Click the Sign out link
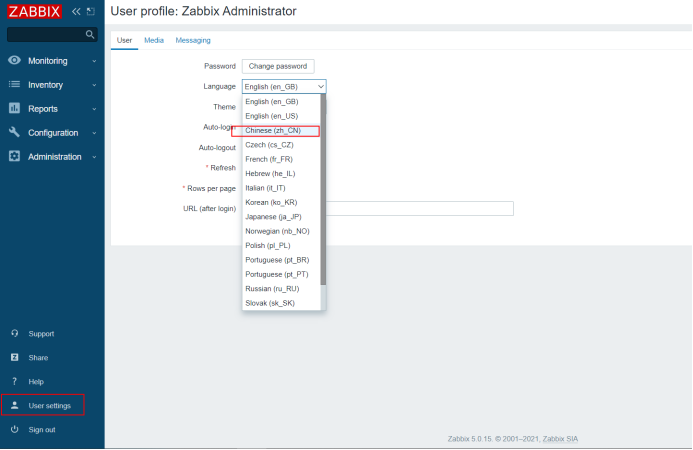Viewport: 693px width, 450px height. pyautogui.click(x=42, y=430)
